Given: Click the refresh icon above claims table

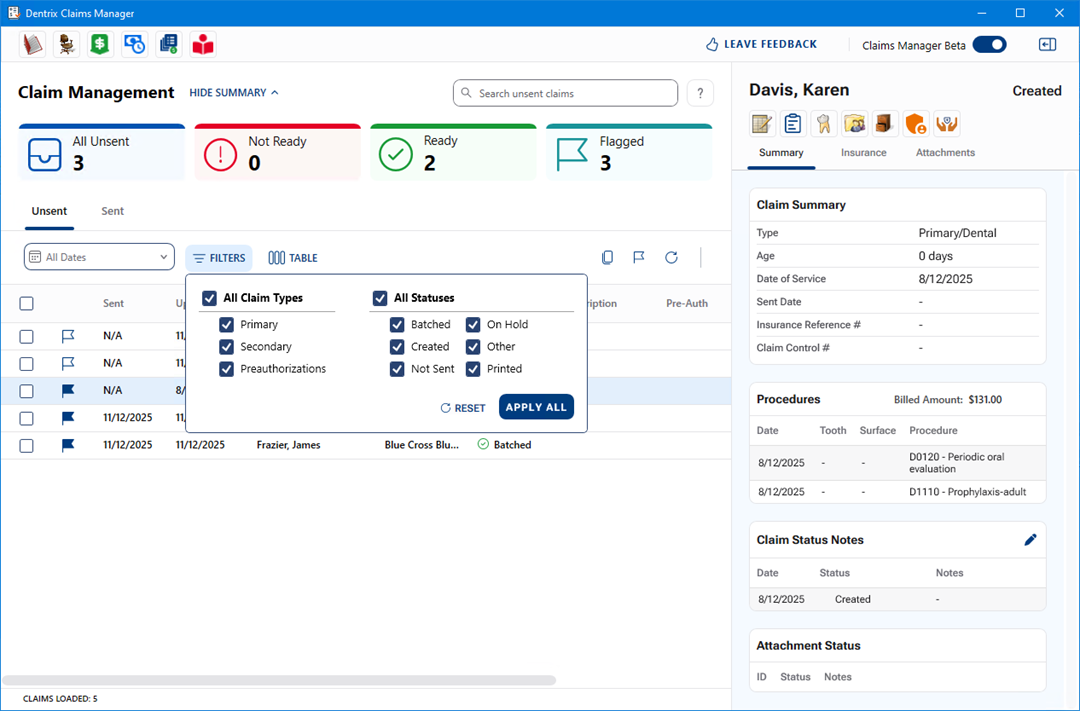Looking at the screenshot, I should point(671,258).
